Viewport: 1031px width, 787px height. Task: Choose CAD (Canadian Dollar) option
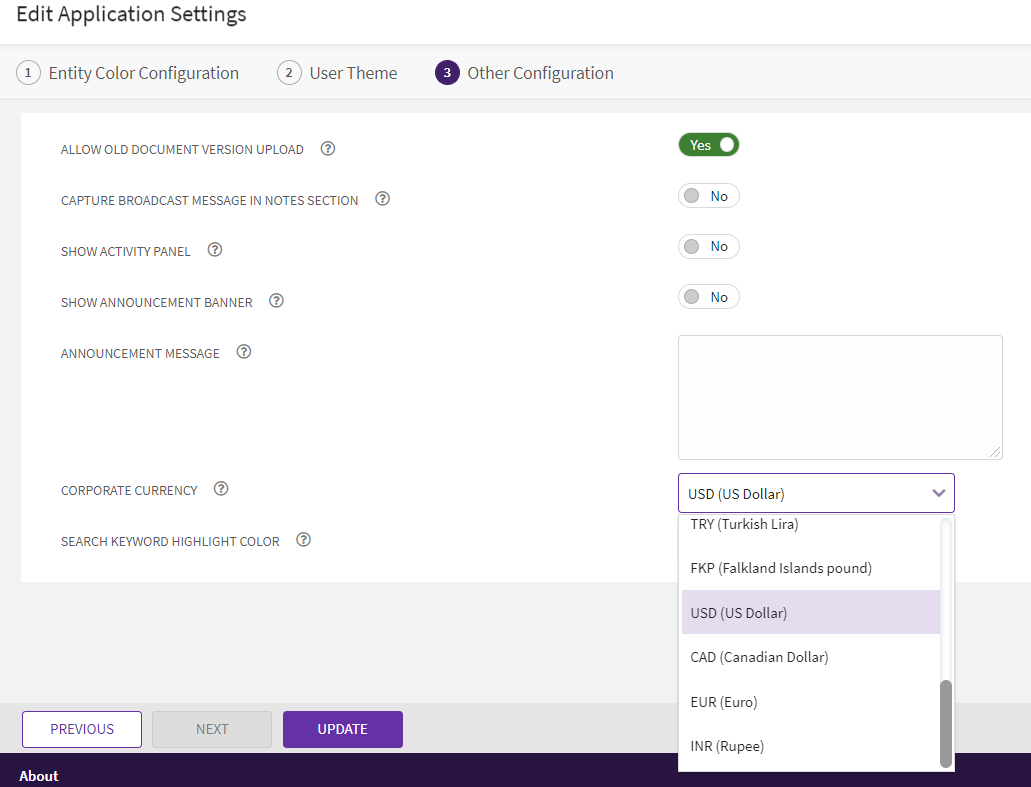[x=759, y=657]
